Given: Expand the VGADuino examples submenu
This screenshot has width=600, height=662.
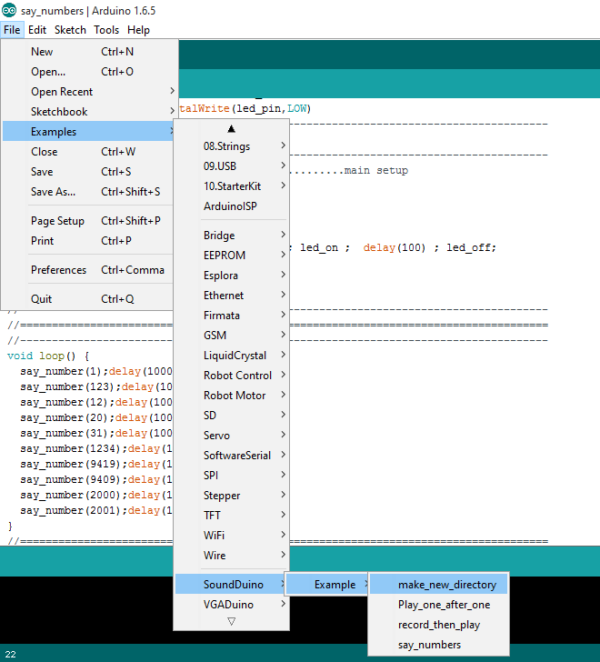Looking at the screenshot, I should [x=231, y=604].
